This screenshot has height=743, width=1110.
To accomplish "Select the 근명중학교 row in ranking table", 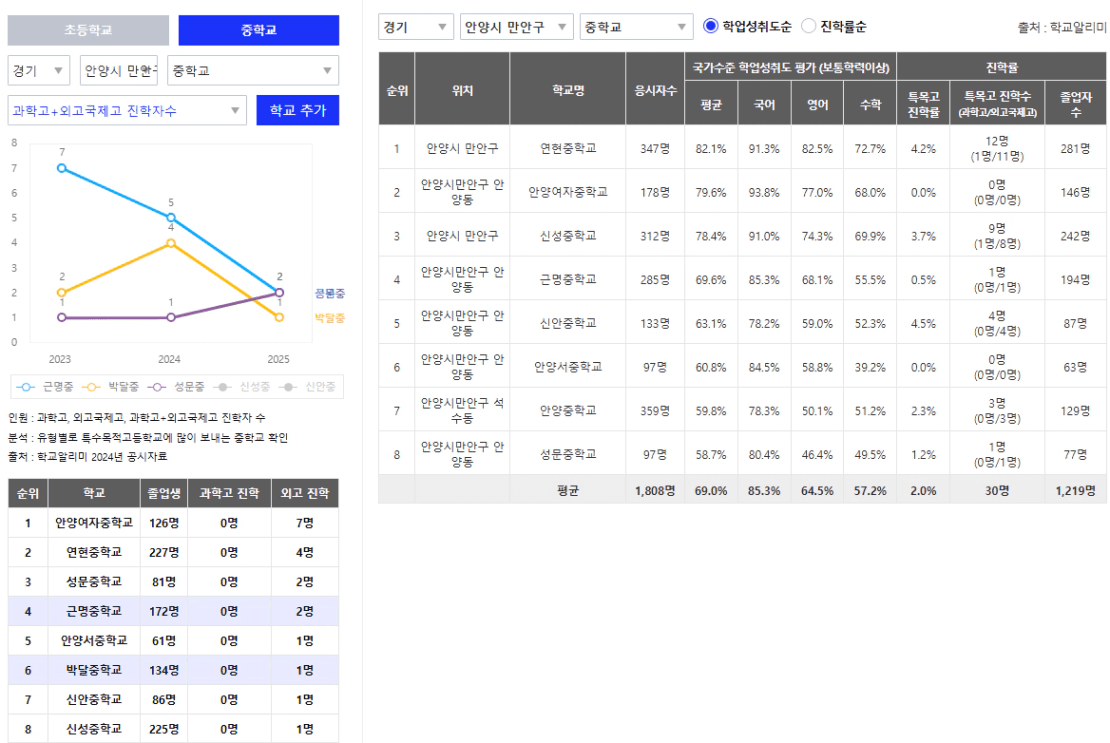I will pyautogui.click(x=173, y=611).
